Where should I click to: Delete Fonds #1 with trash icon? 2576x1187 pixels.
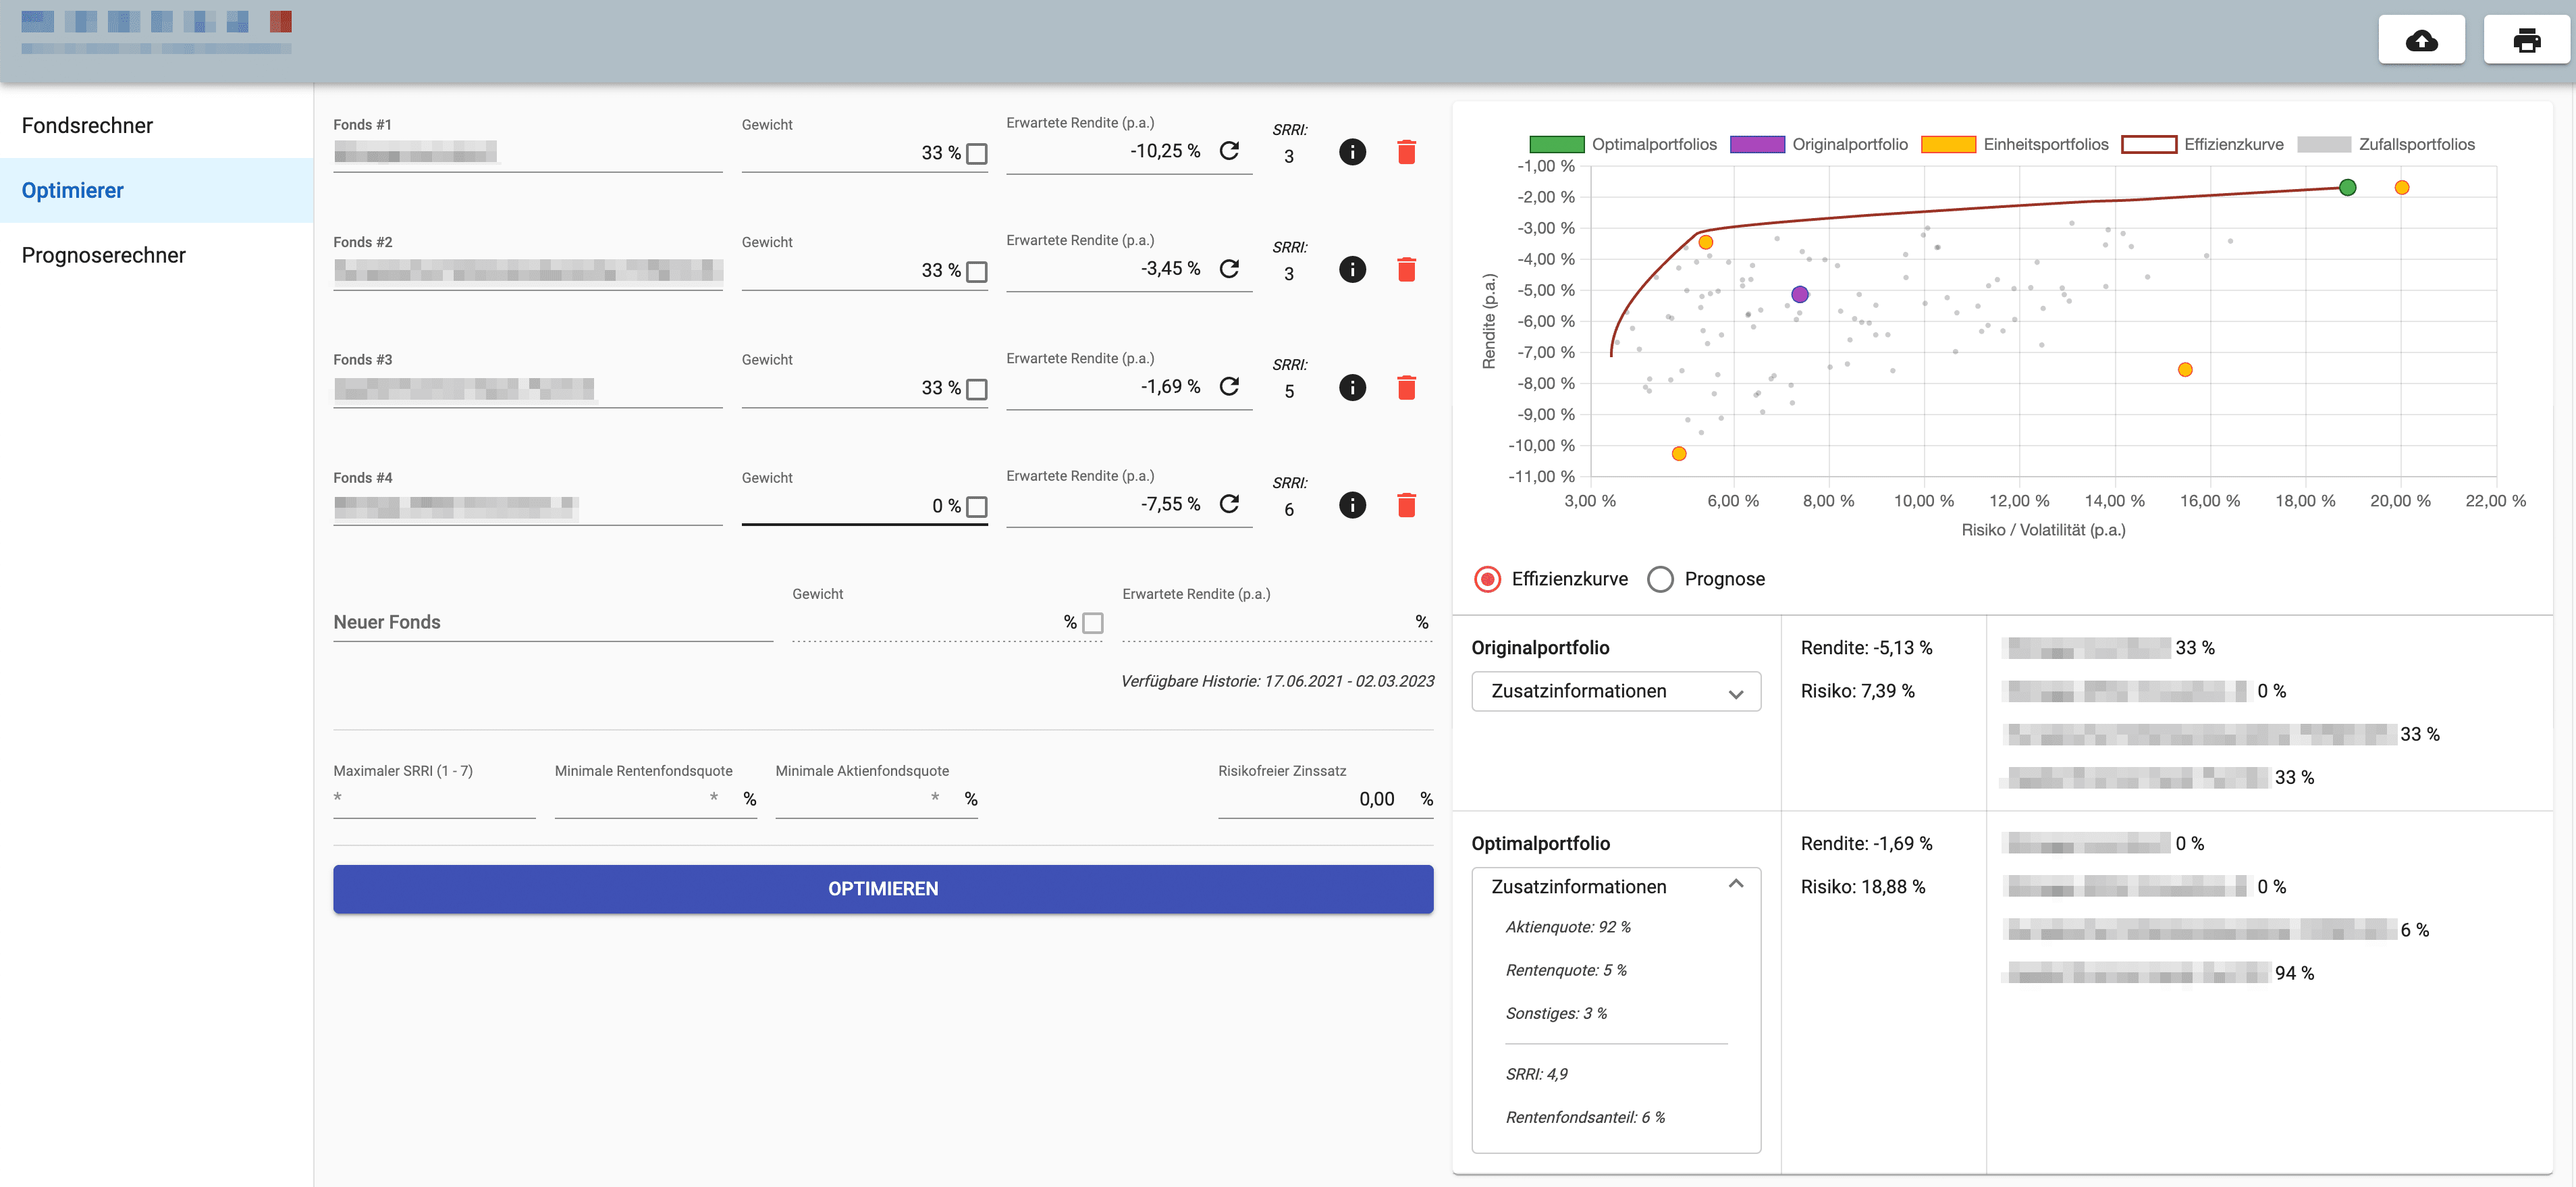pos(1406,152)
